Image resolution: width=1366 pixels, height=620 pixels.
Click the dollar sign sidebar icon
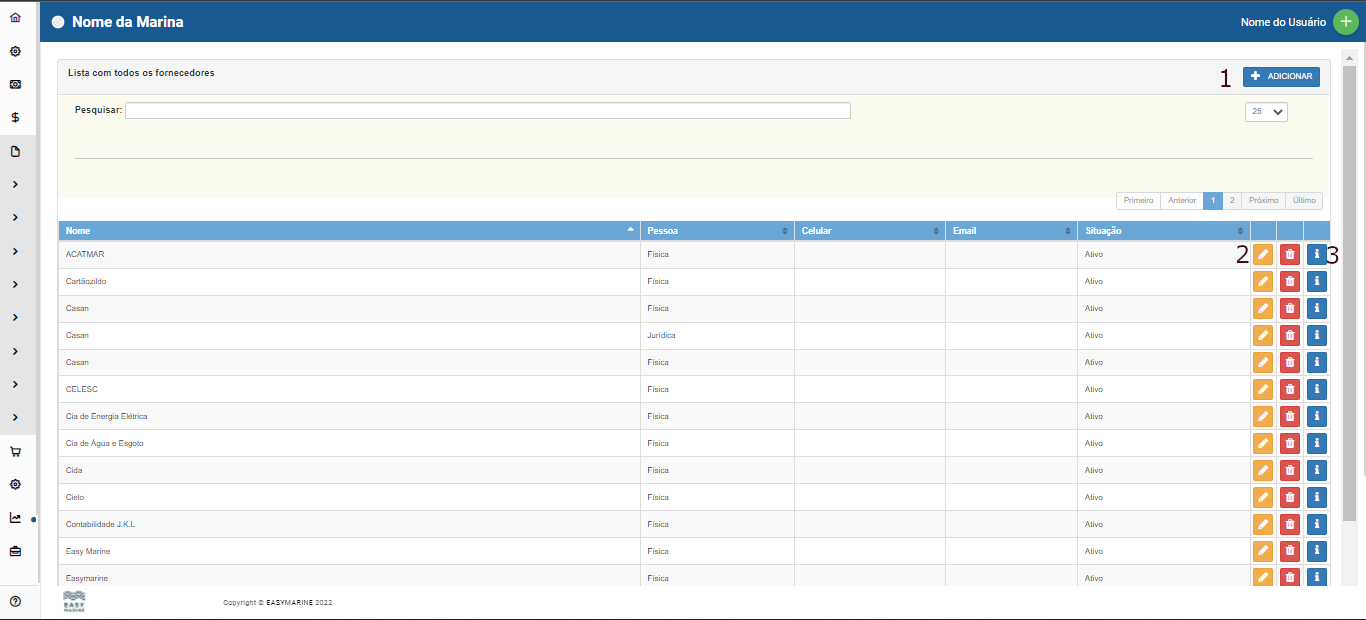pyautogui.click(x=15, y=117)
